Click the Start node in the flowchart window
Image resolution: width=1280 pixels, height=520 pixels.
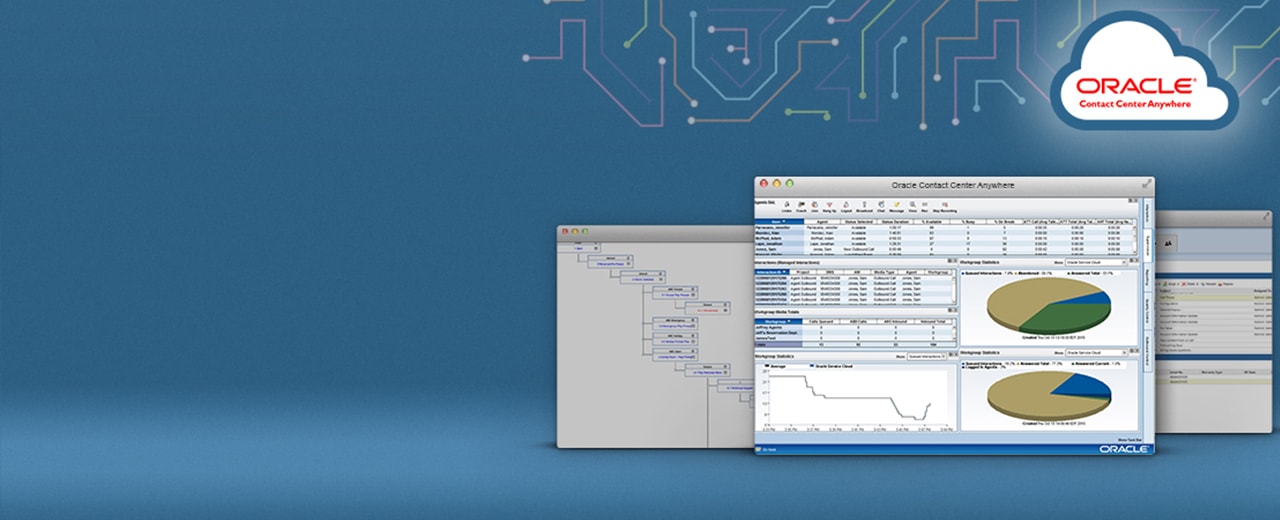point(579,247)
